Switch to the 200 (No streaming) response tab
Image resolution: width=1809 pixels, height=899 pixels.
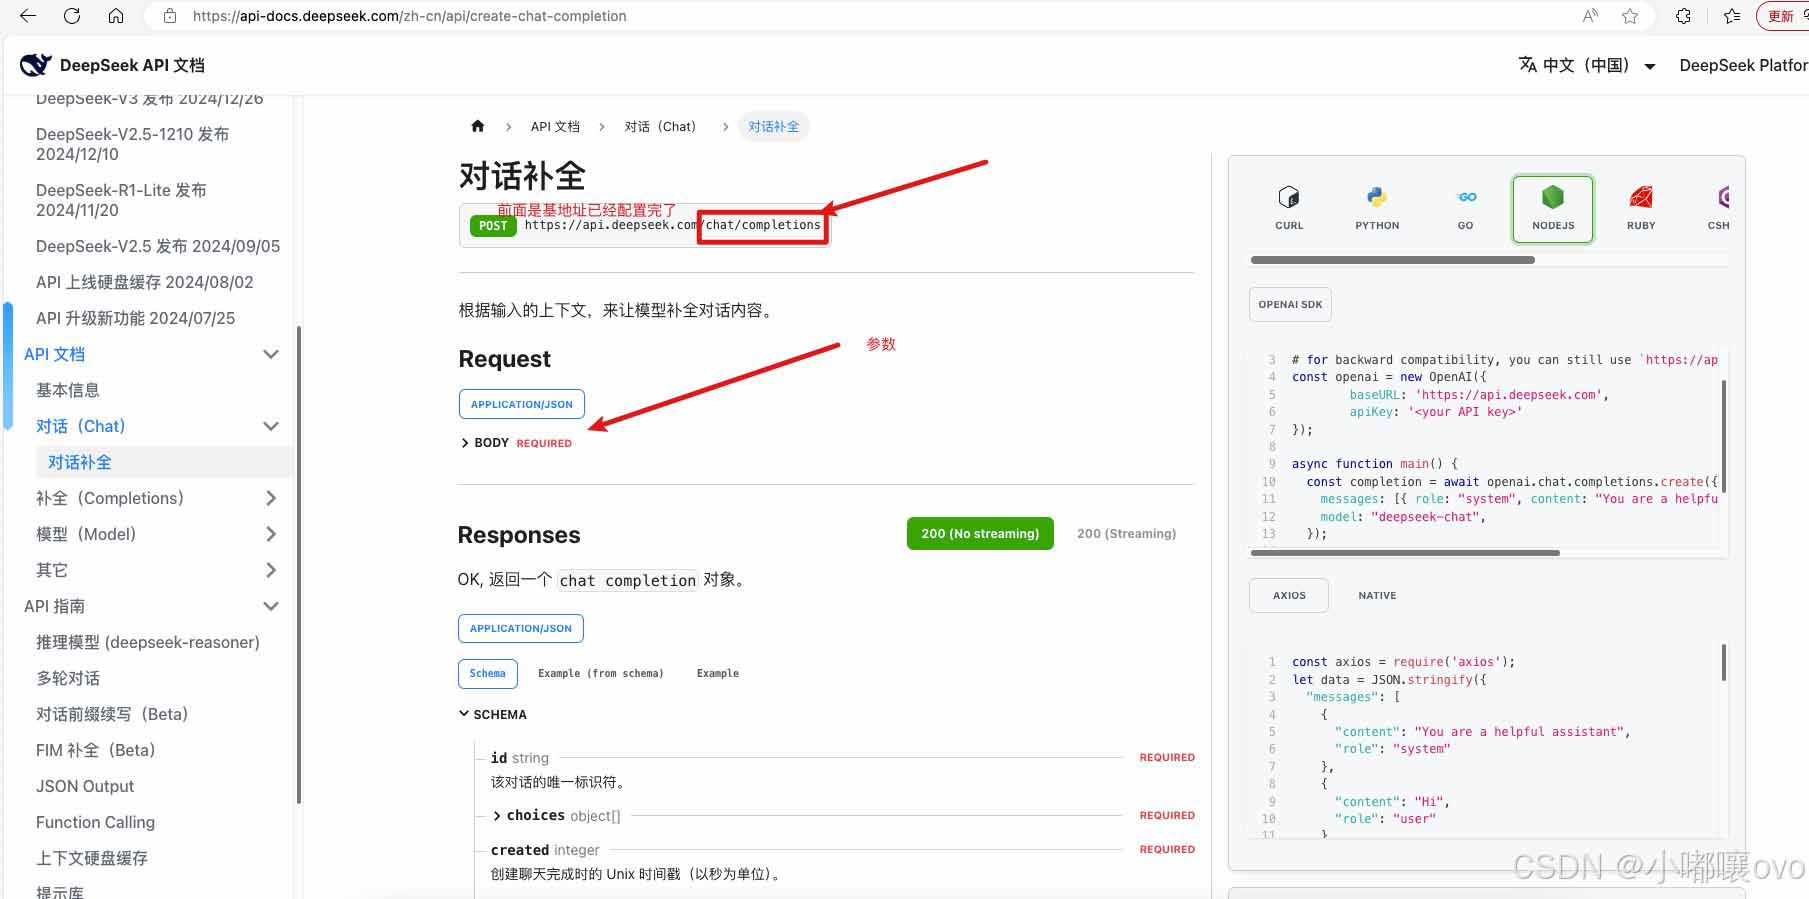(x=980, y=533)
